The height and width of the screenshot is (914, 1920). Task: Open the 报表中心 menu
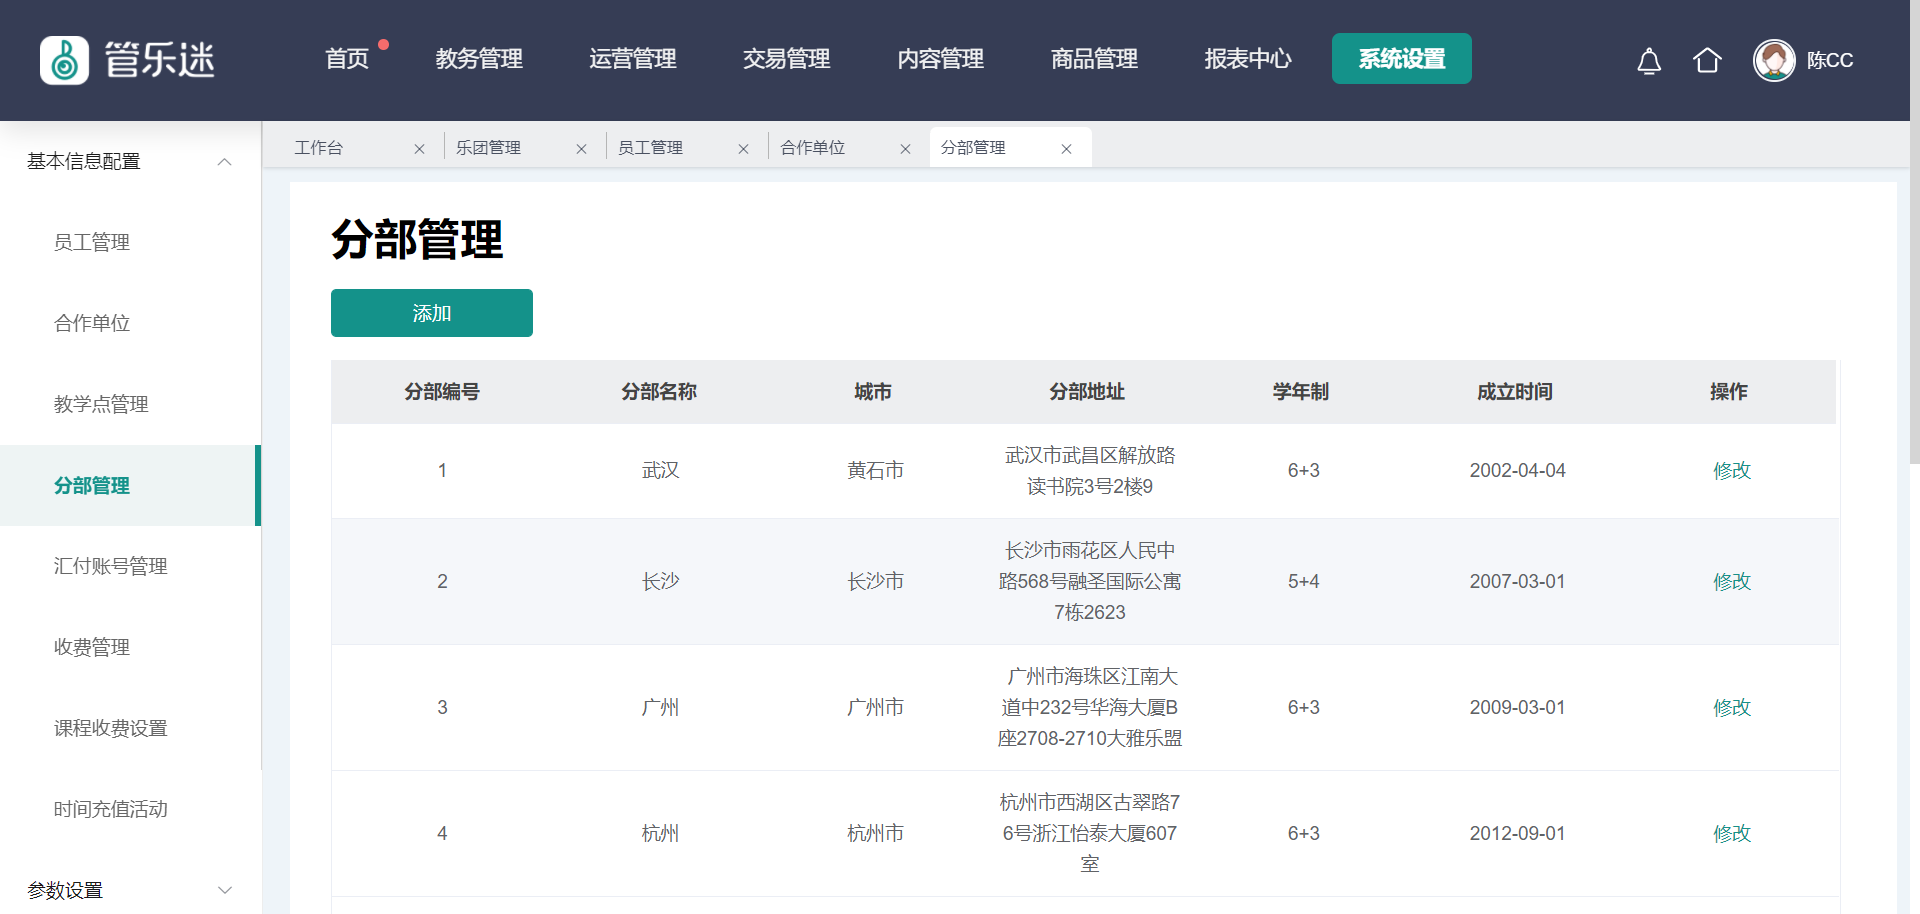click(1247, 59)
